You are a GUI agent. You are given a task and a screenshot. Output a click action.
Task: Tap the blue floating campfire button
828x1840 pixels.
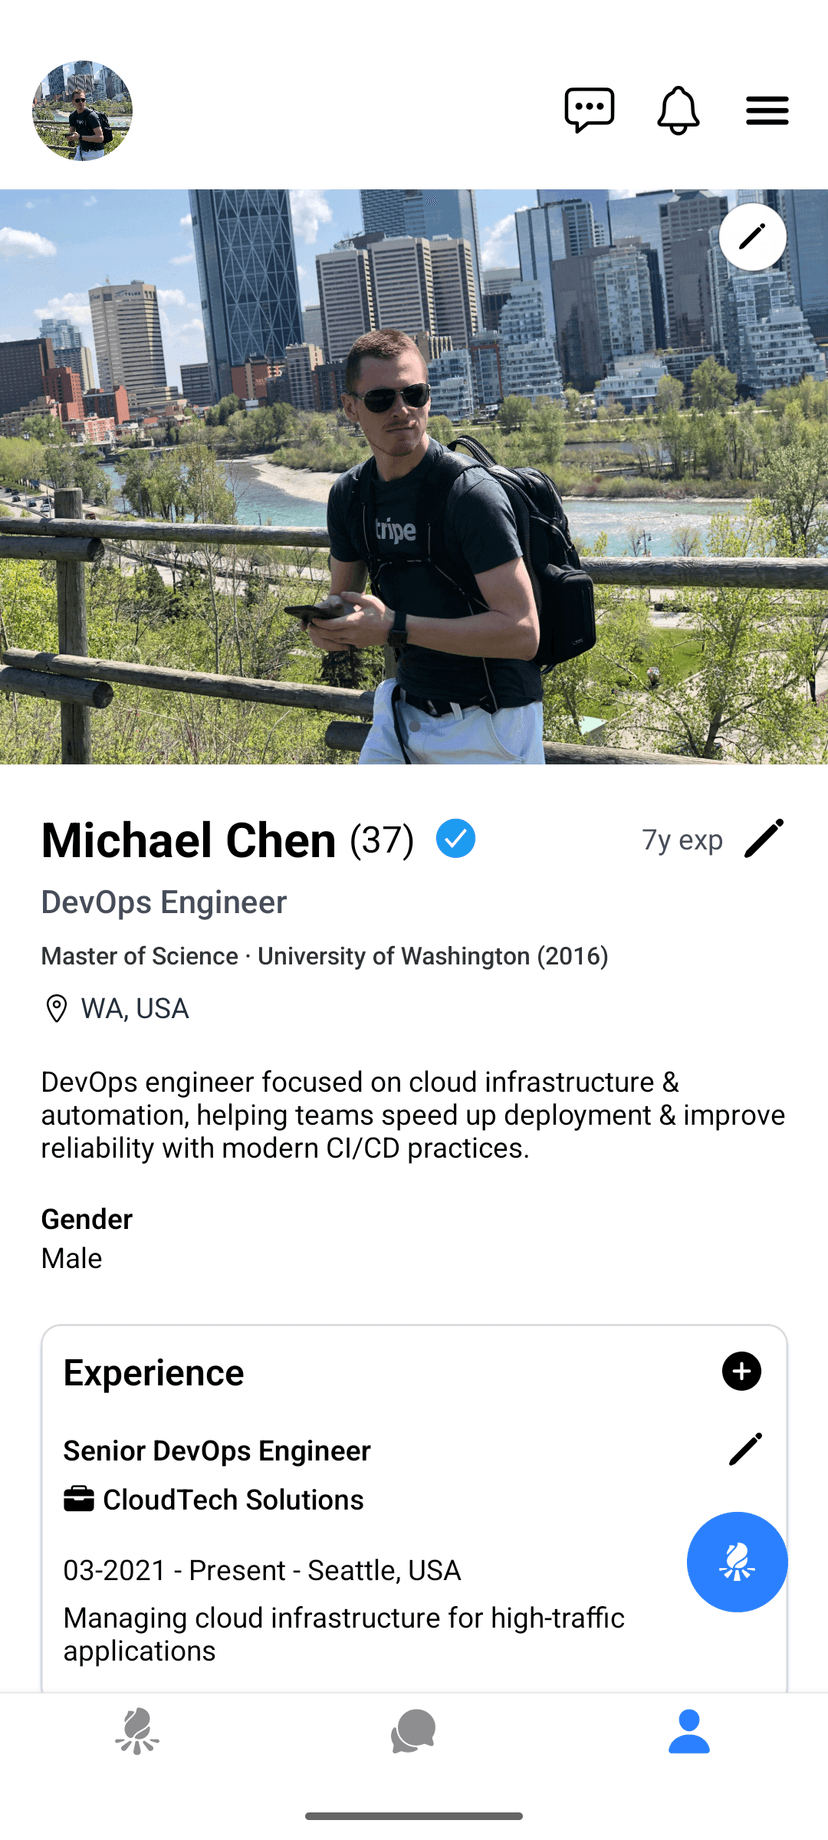tap(737, 1561)
